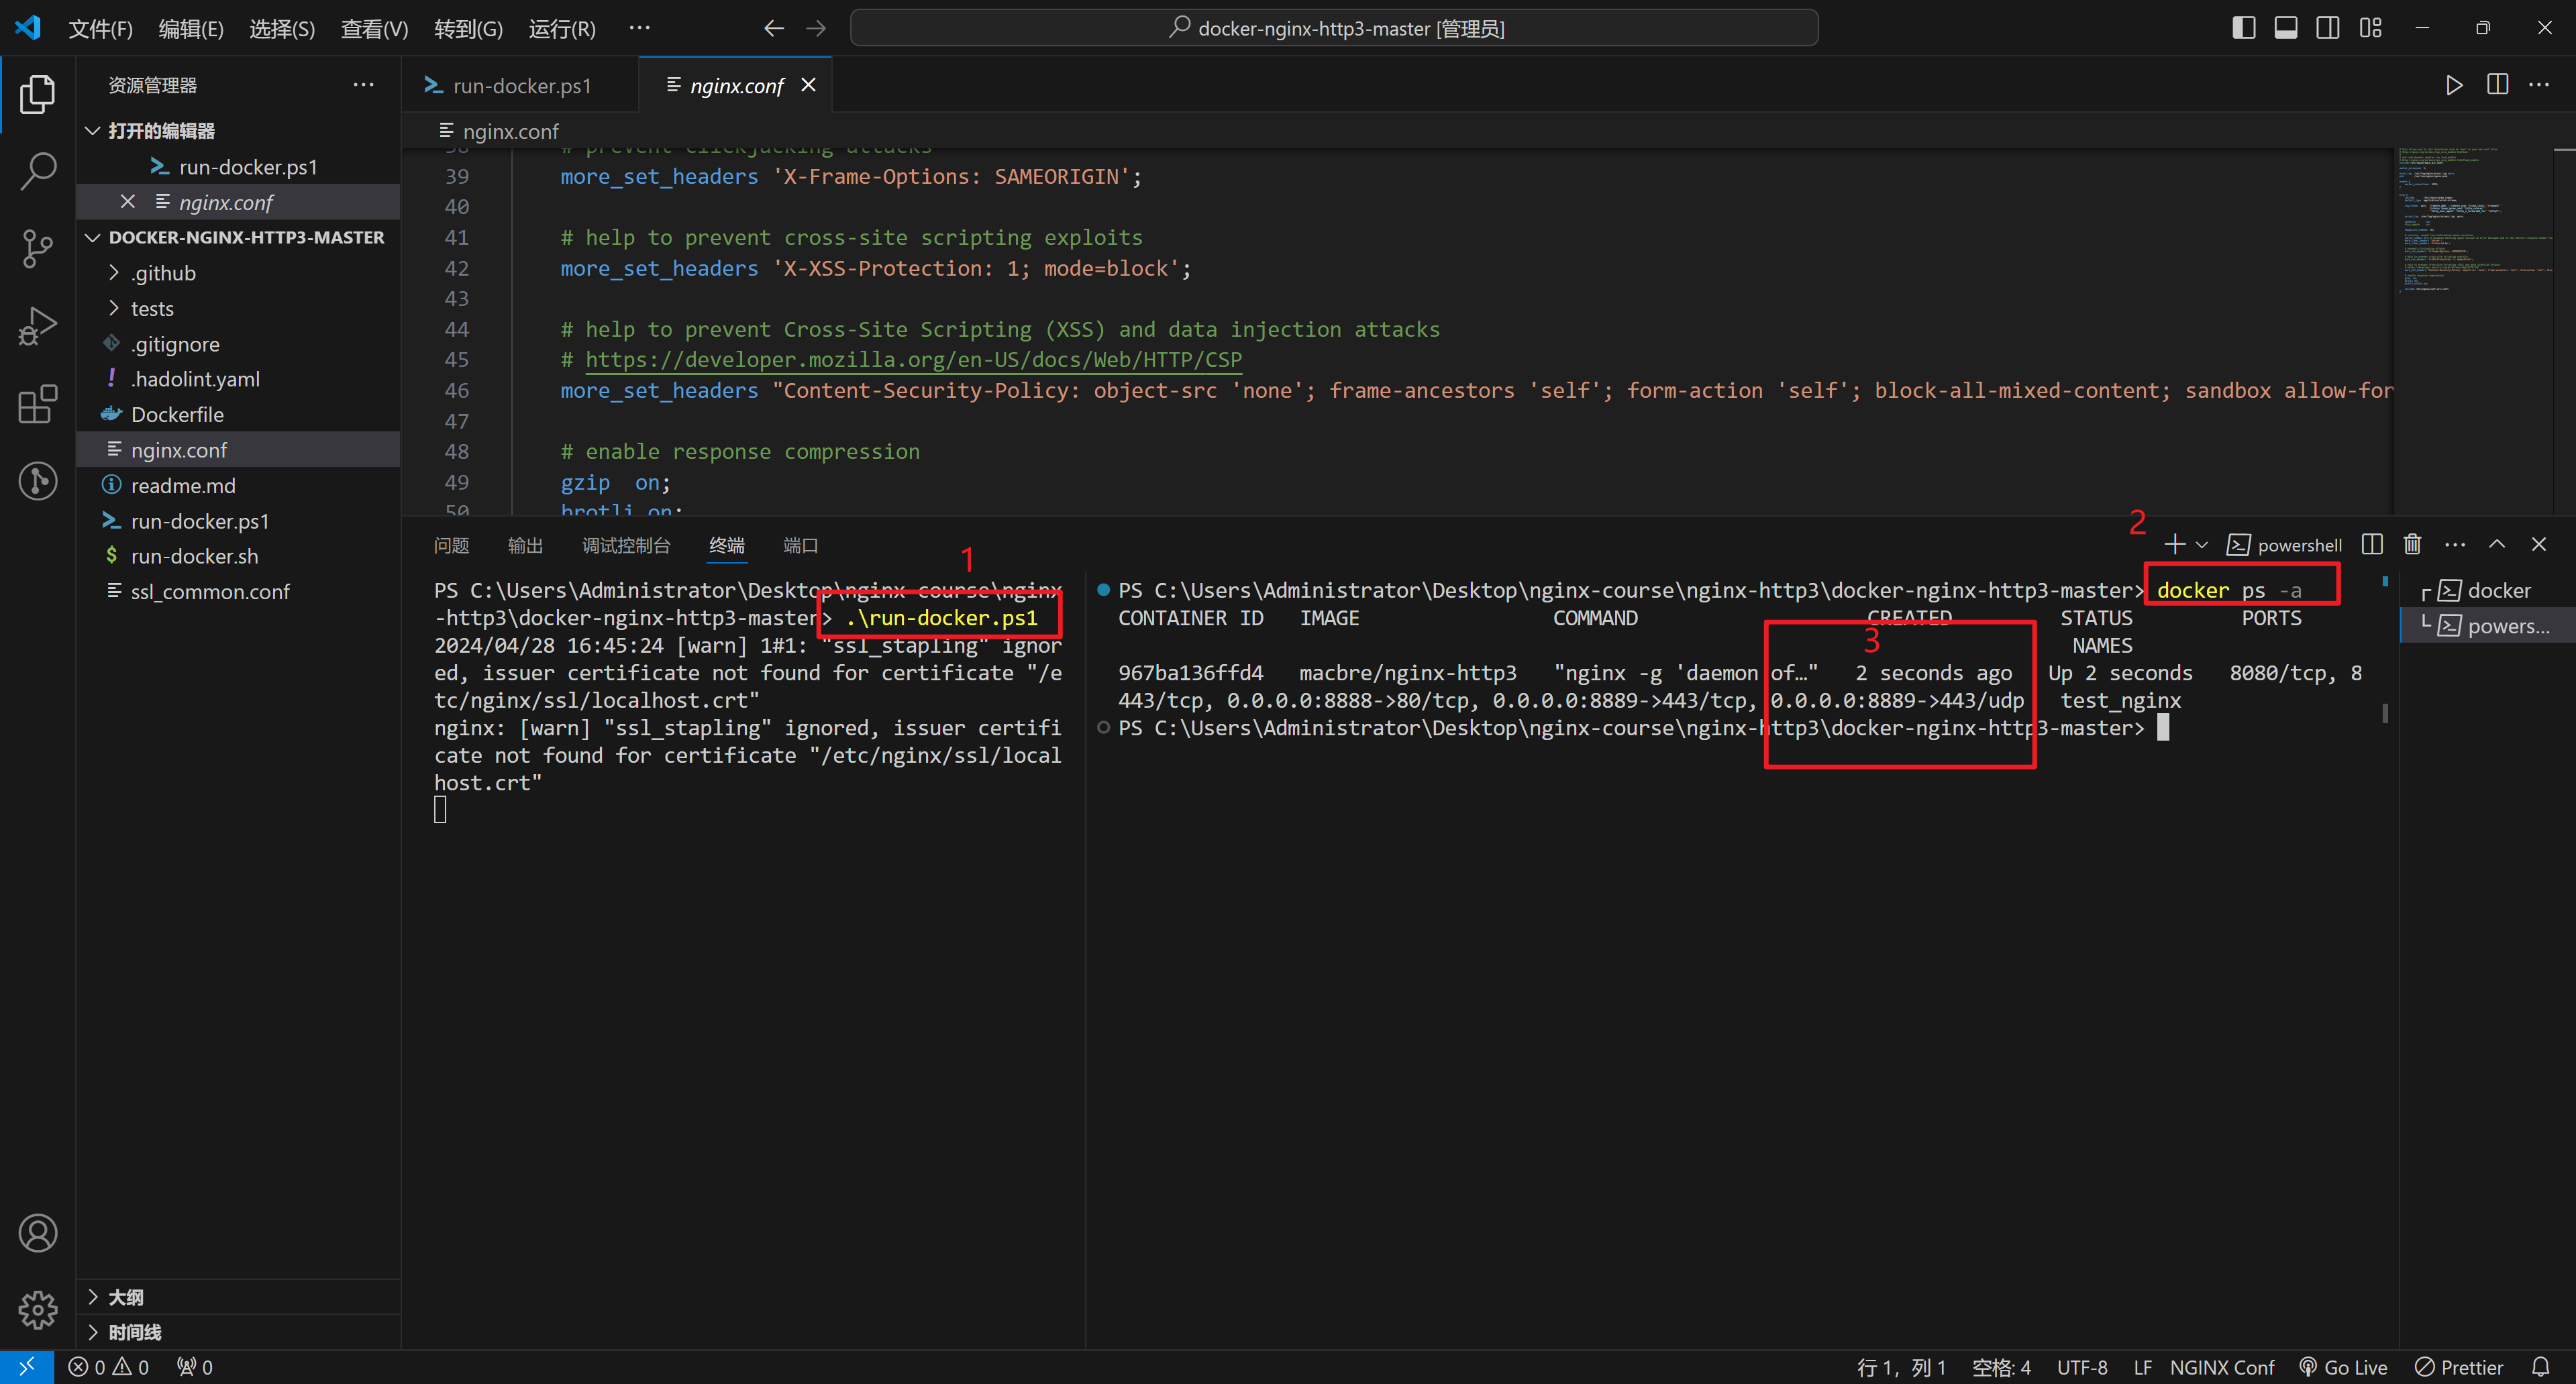This screenshot has height=1384, width=2576.
Task: Collapse the 打开的编辑器 section
Action: 238,131
